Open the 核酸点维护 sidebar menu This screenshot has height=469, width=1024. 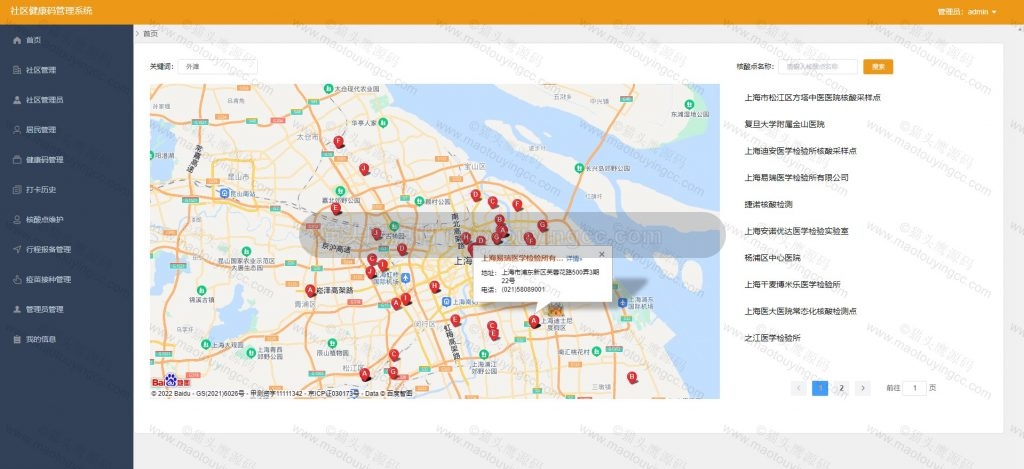[x=67, y=219]
